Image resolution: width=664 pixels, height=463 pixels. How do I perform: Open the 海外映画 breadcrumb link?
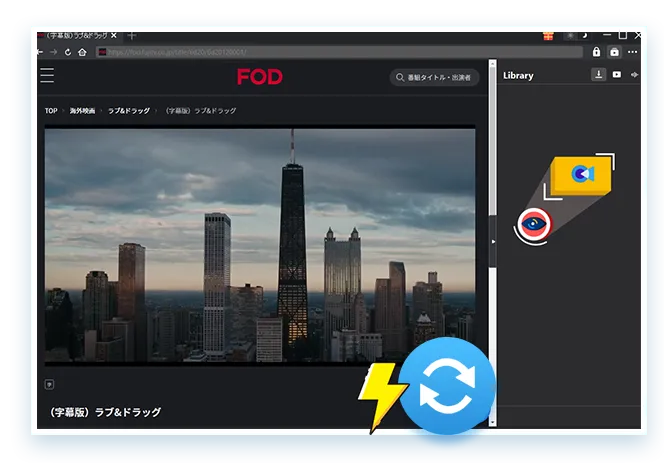(x=82, y=111)
